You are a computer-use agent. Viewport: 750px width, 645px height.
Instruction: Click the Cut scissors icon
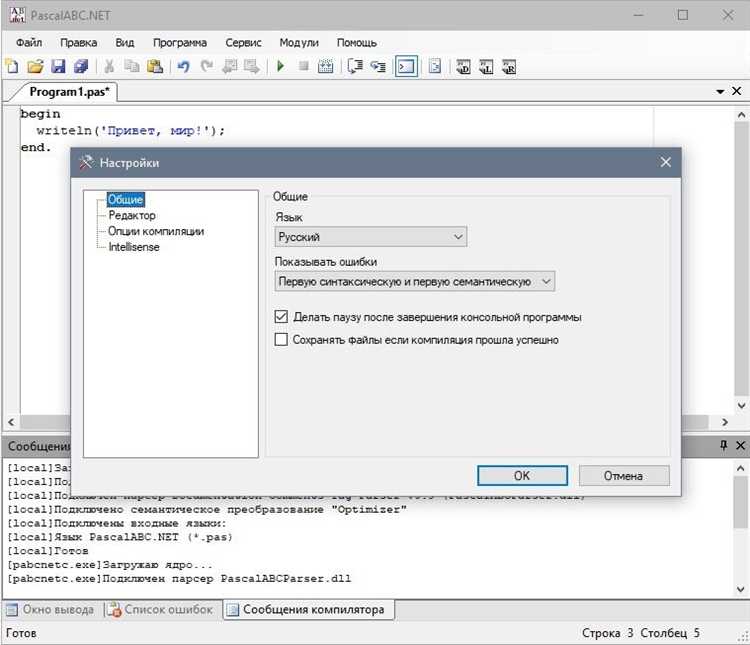[110, 67]
